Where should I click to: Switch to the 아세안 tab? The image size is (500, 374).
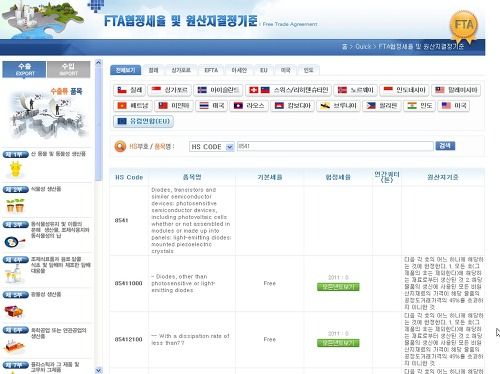(239, 70)
